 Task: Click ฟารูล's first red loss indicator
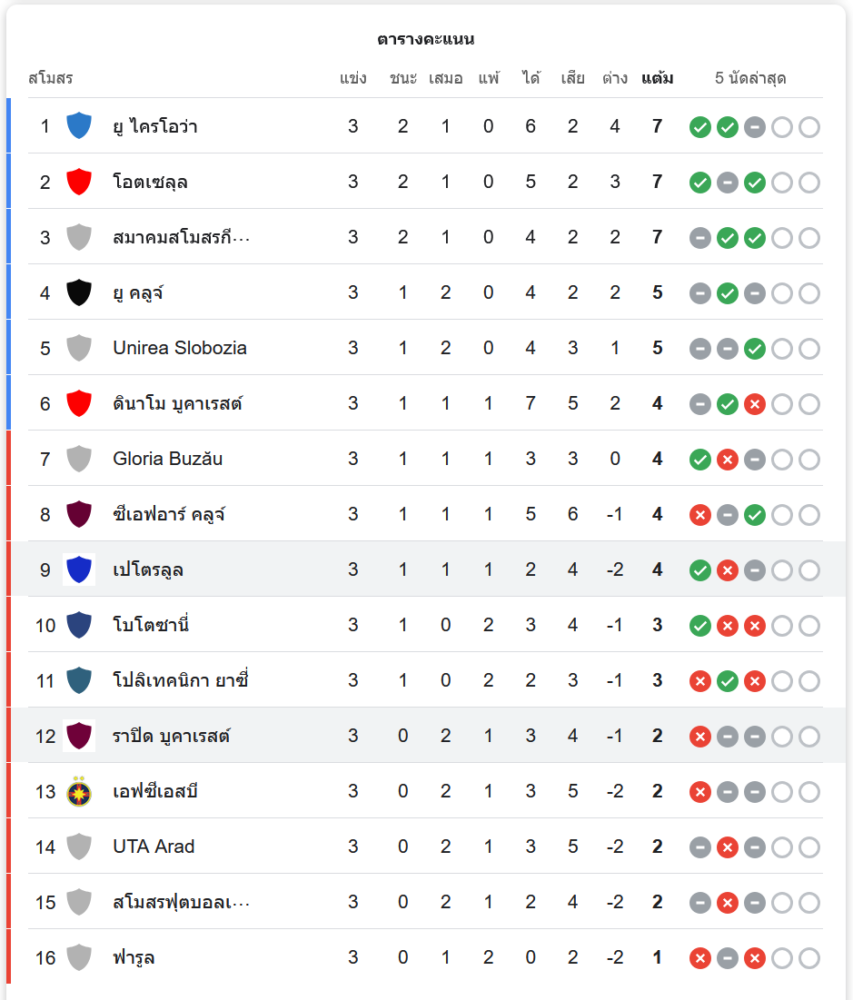(700, 958)
